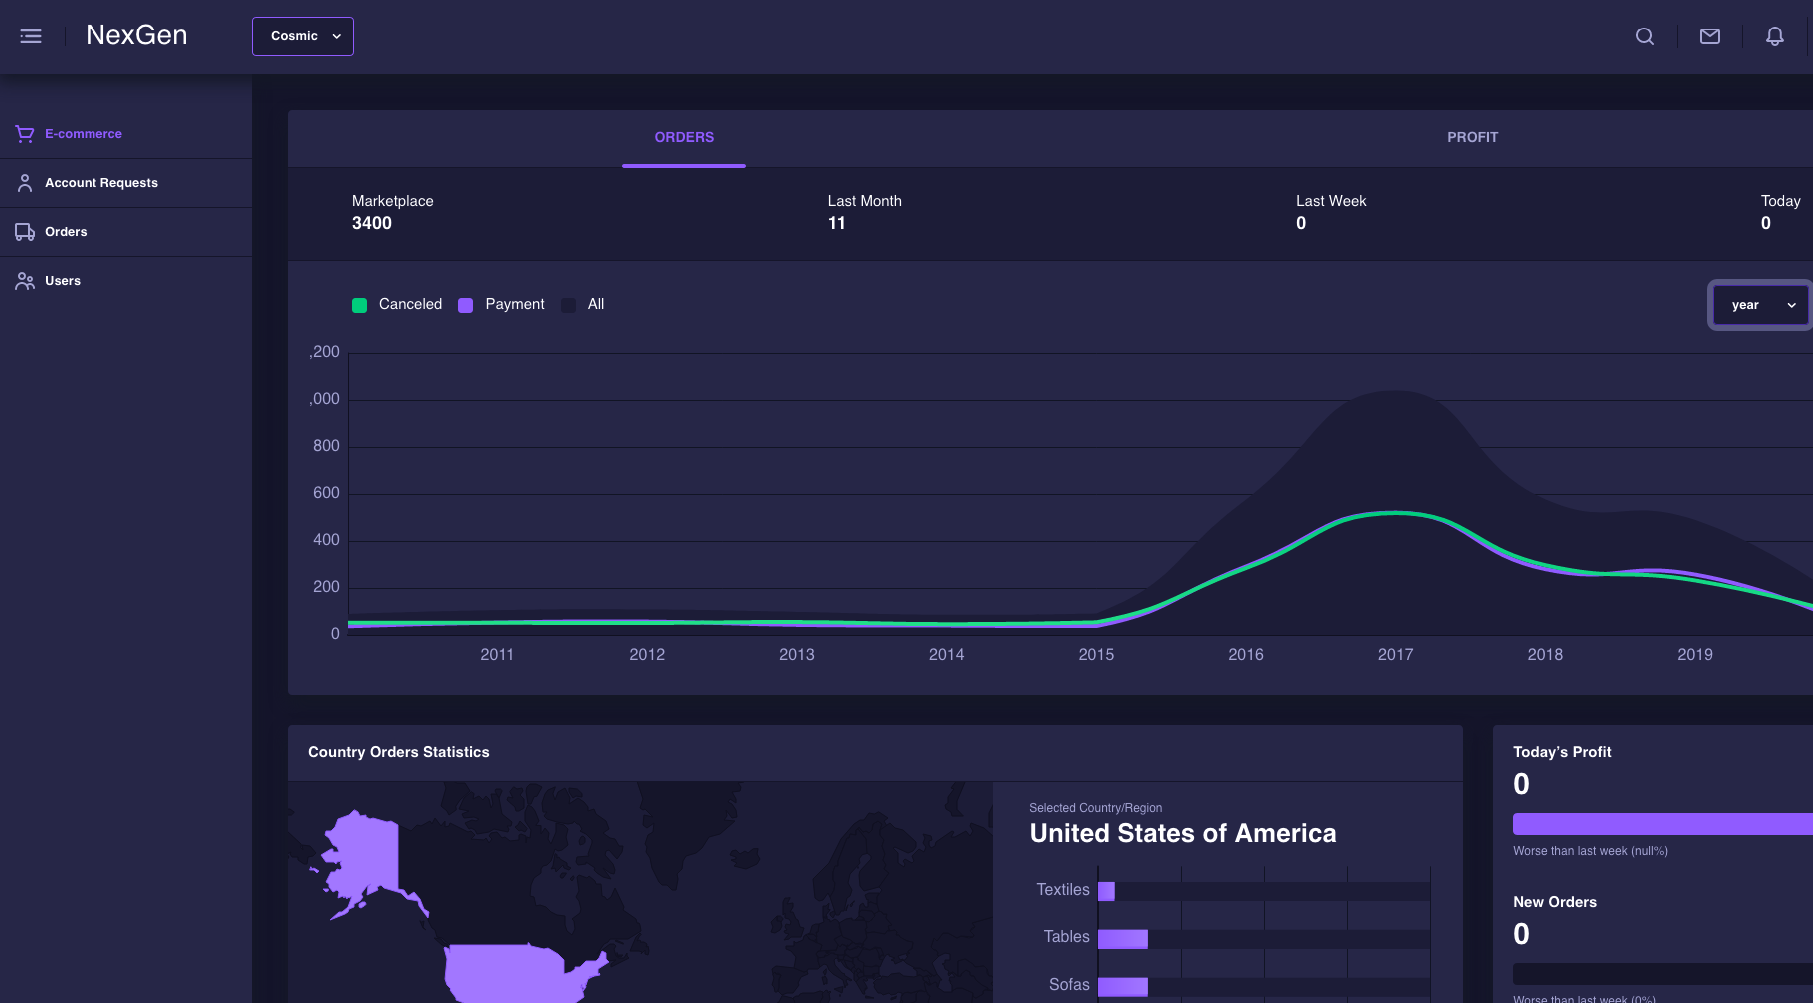Click the chart peak at 2017
Screen dimensions: 1813x1003
tap(1395, 392)
